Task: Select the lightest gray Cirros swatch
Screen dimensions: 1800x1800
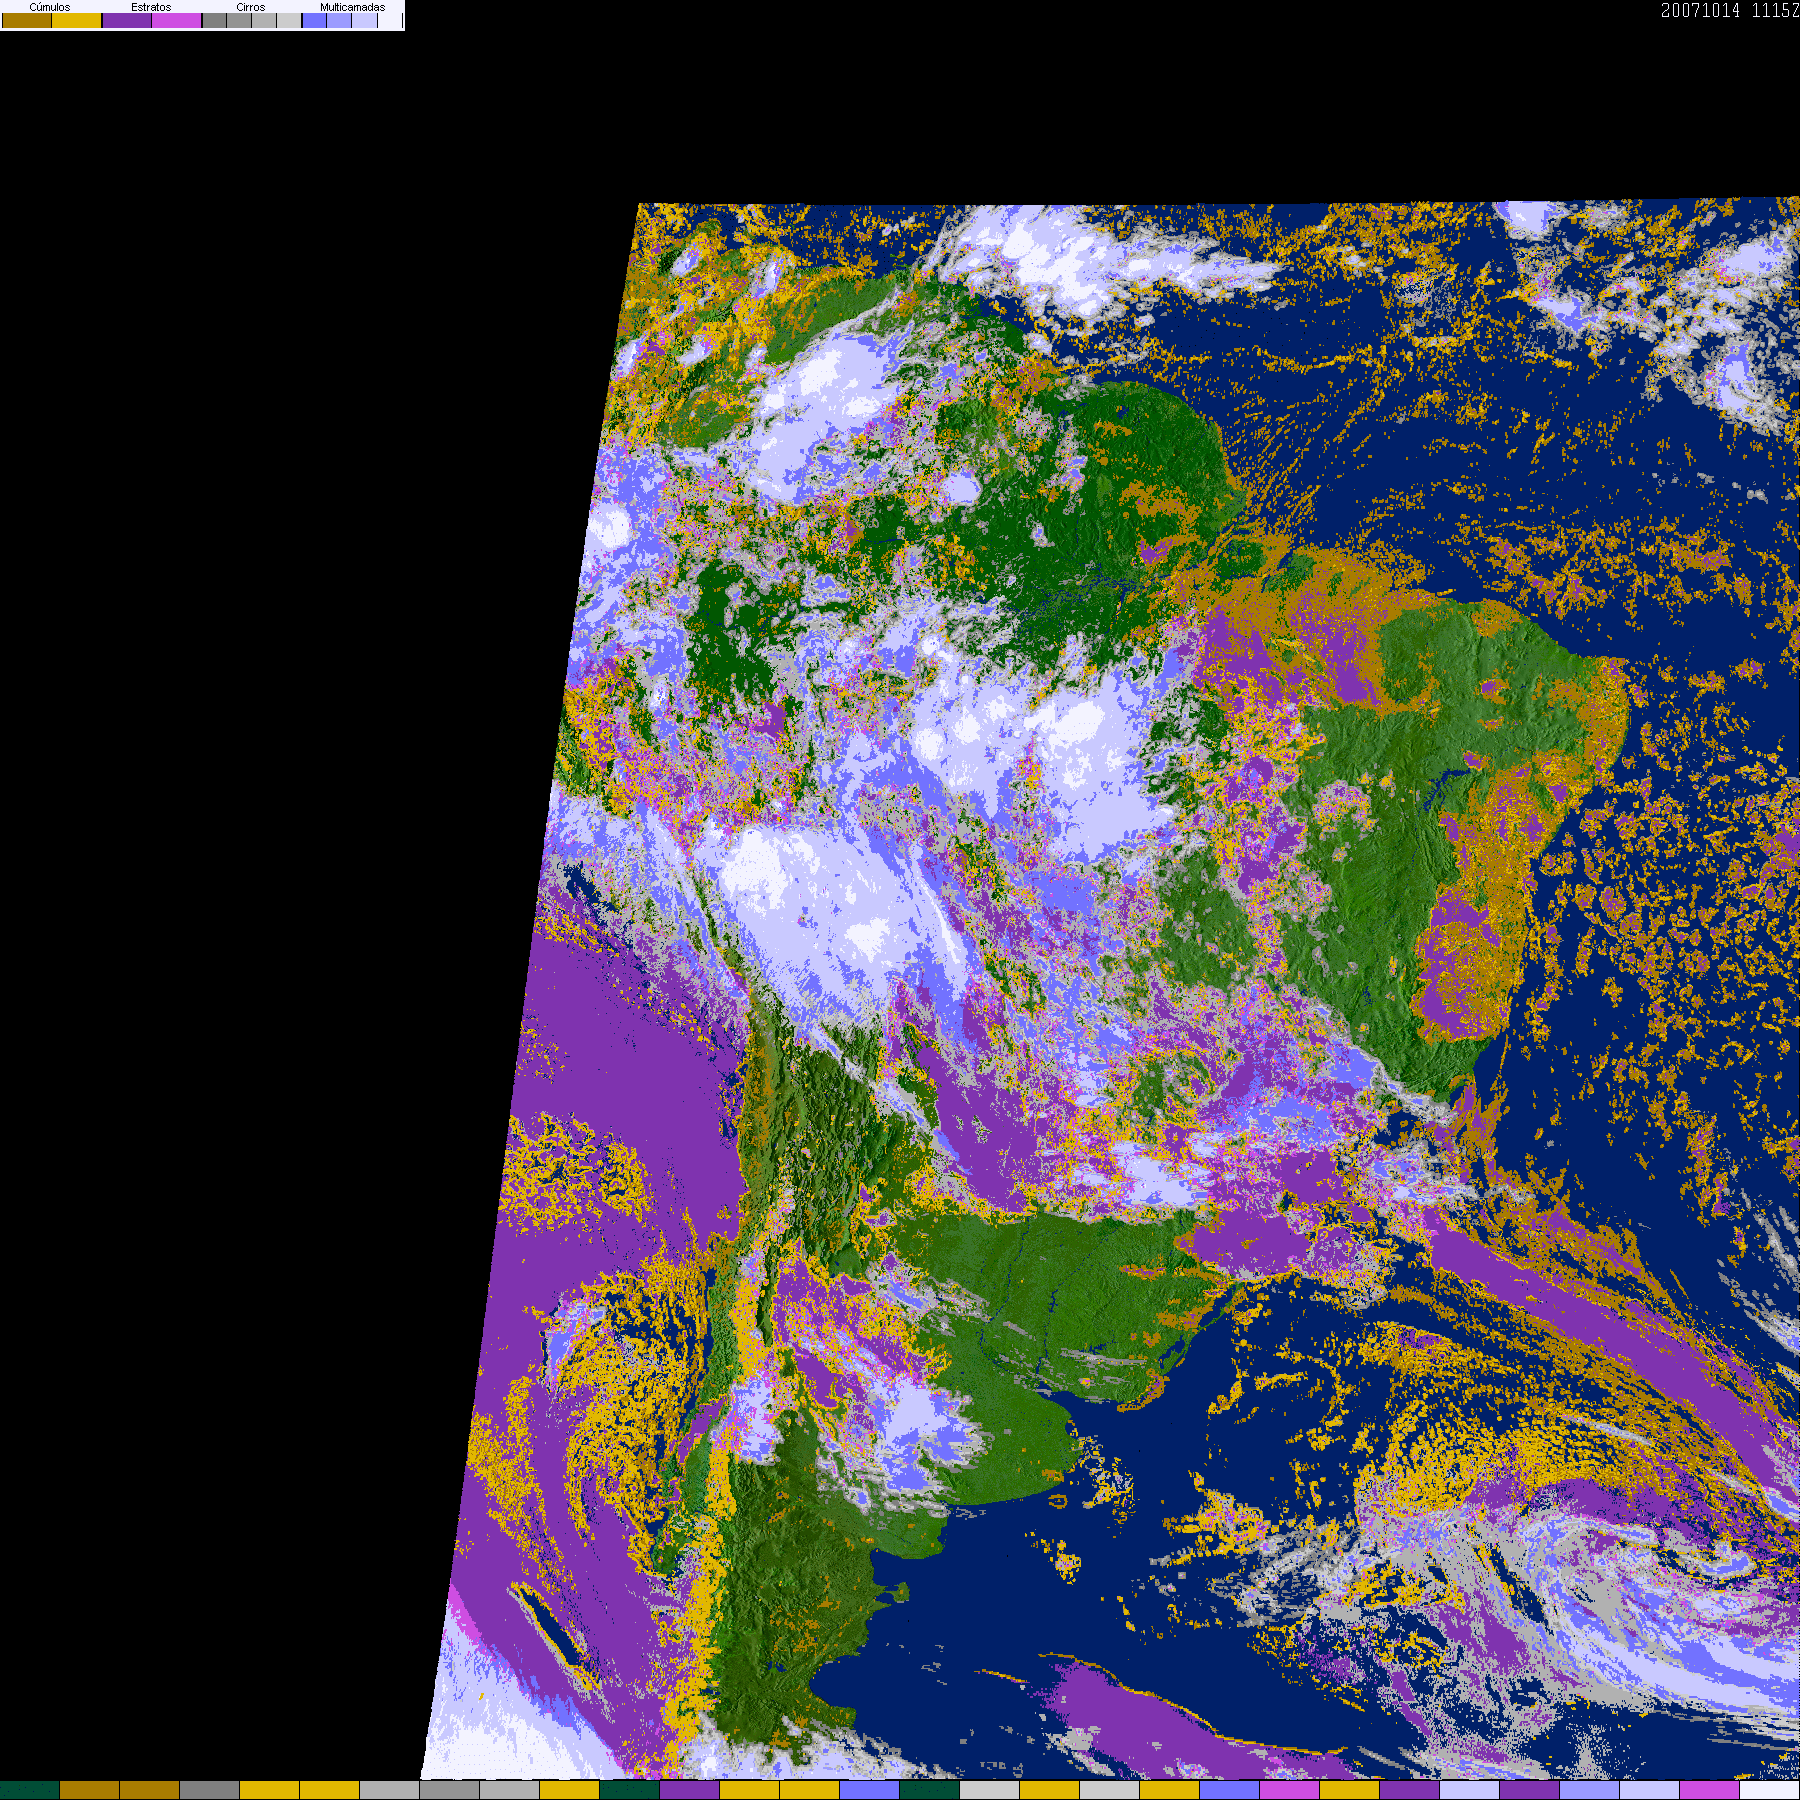Action: coord(289,20)
